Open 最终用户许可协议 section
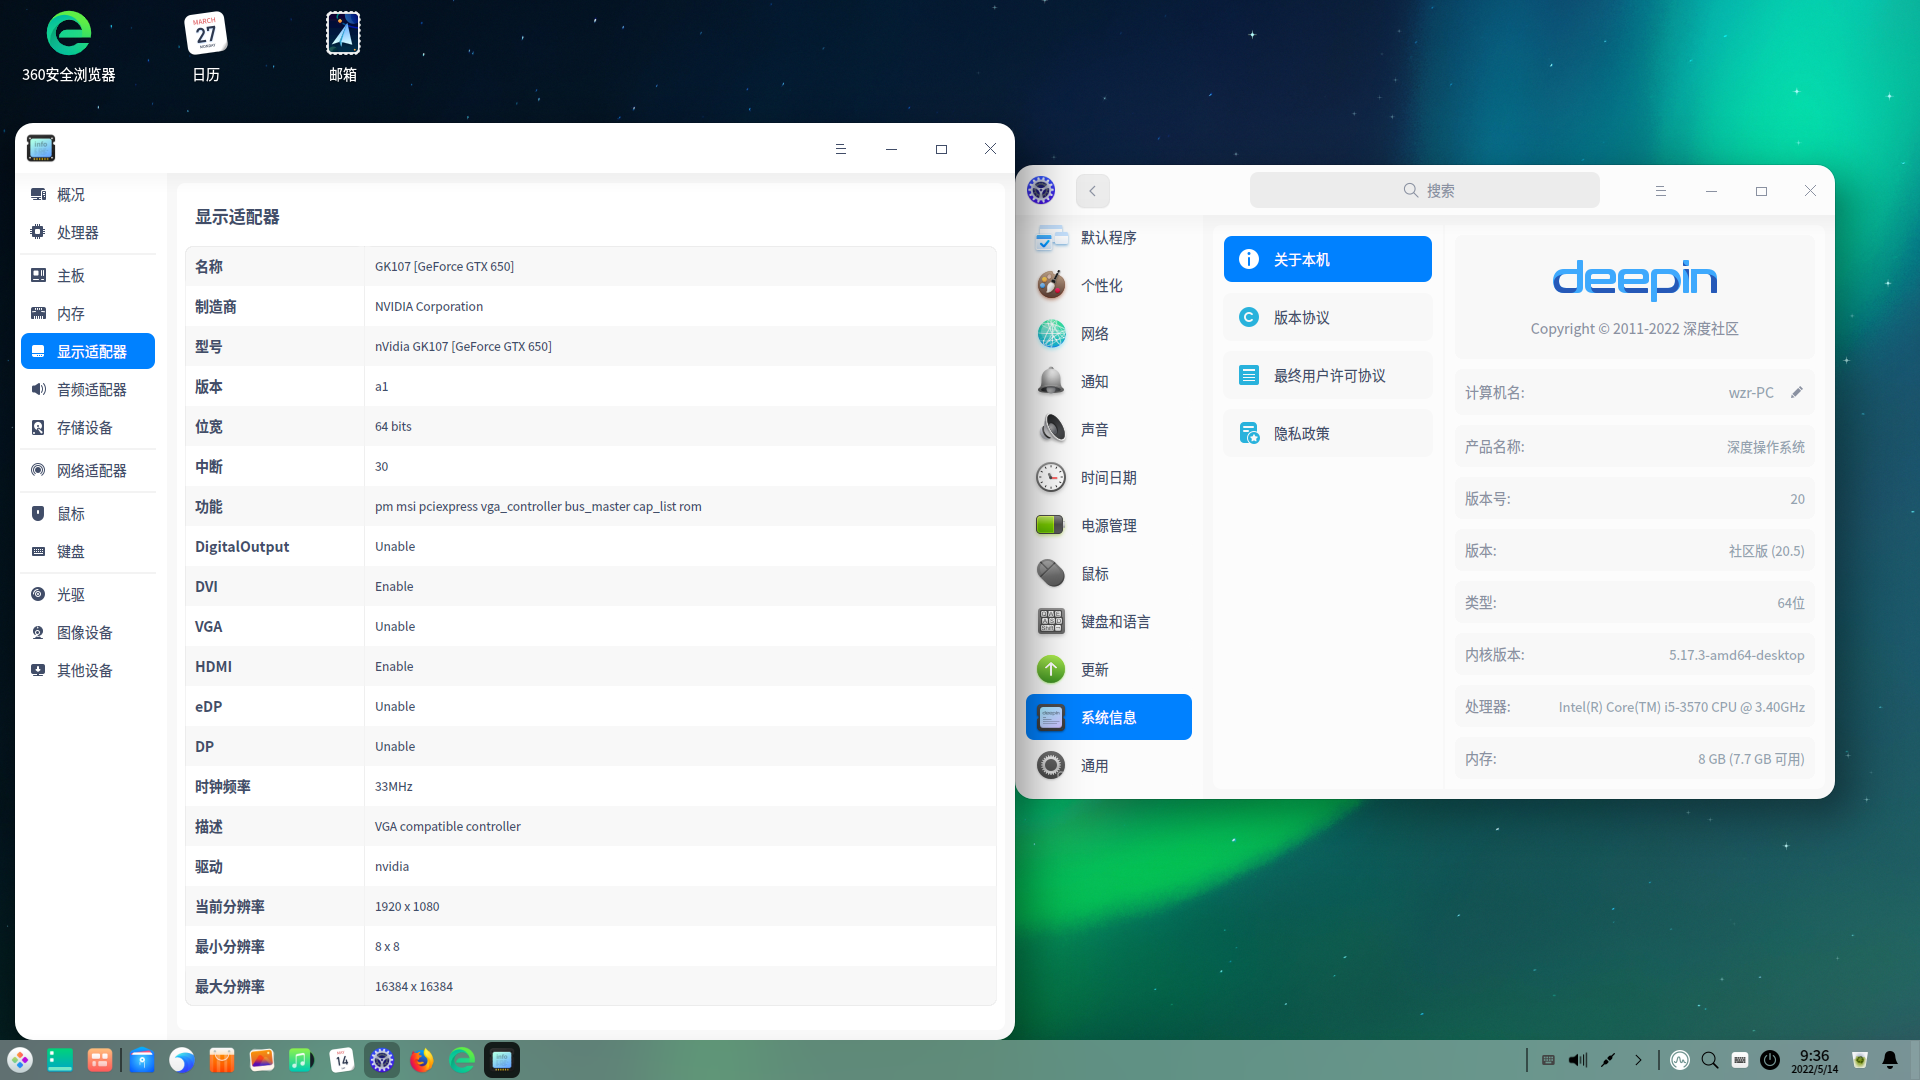 [1327, 375]
